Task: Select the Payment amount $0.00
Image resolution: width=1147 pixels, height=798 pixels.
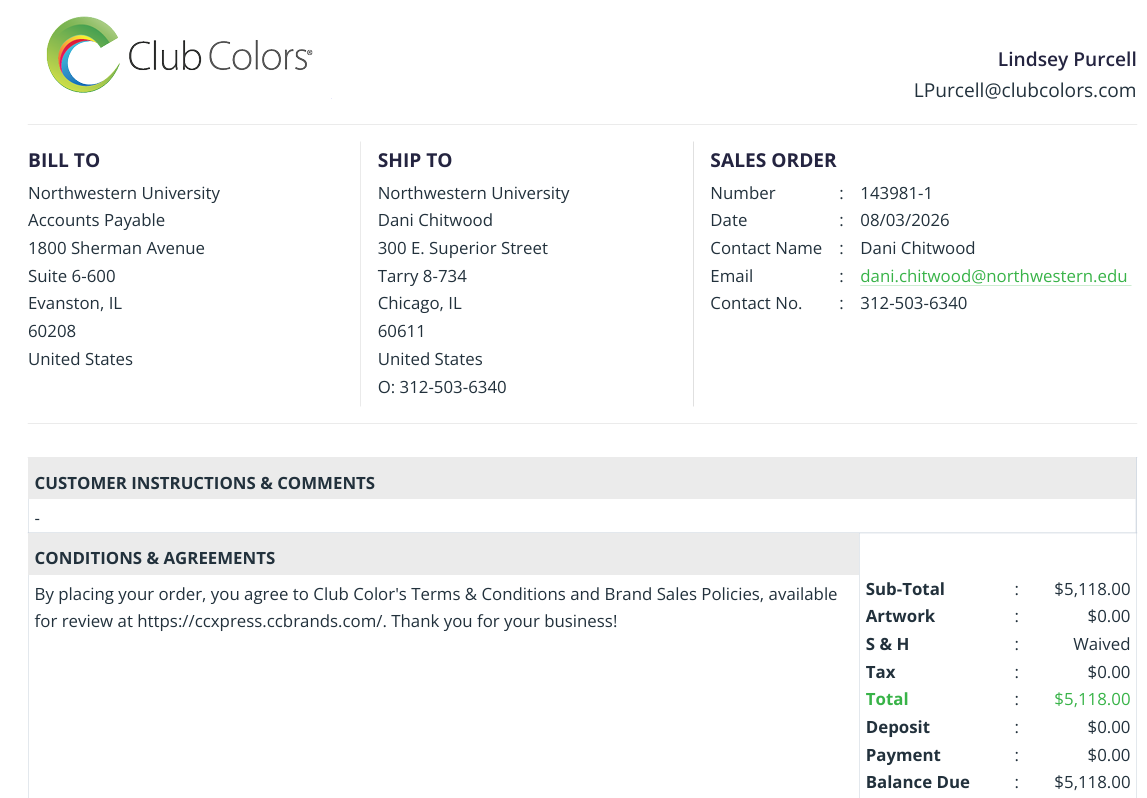Action: click(x=1108, y=755)
